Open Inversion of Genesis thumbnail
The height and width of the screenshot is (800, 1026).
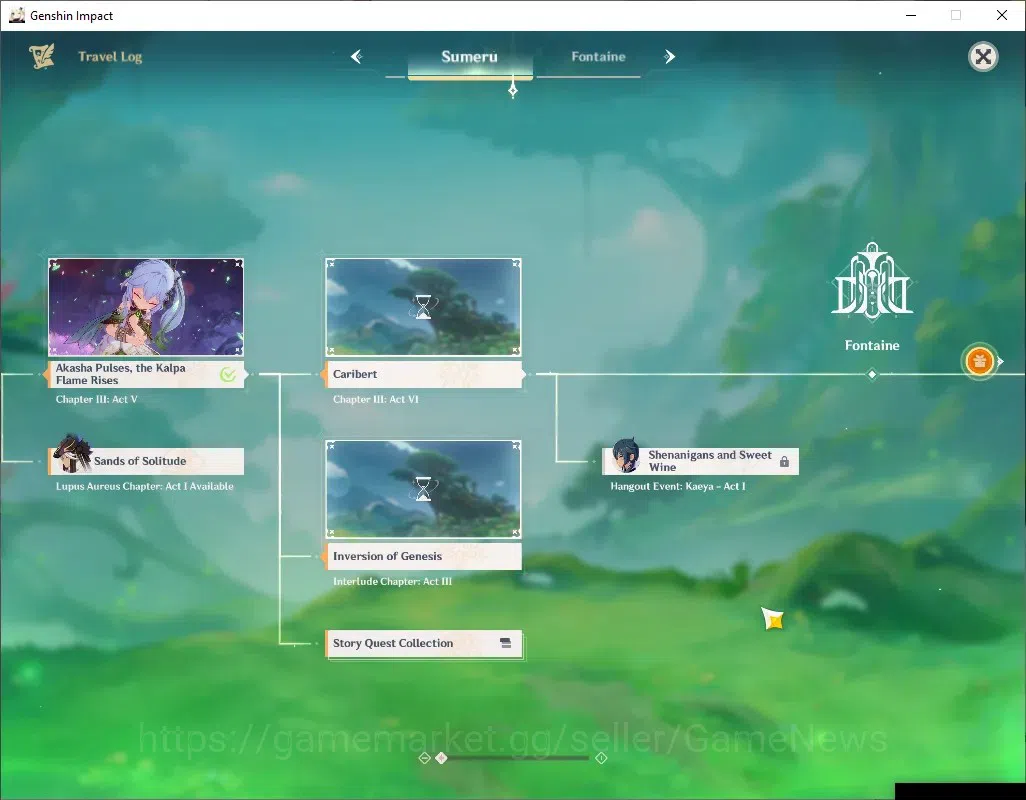(x=423, y=489)
